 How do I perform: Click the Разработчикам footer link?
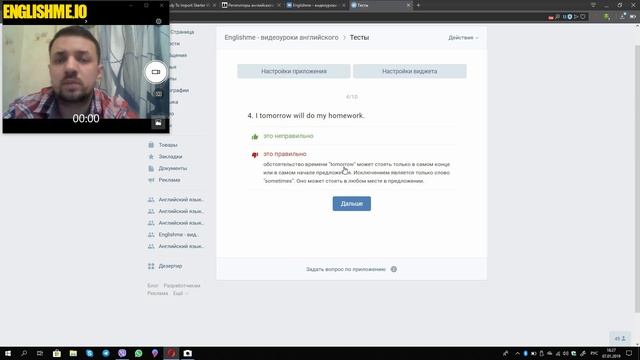pyautogui.click(x=182, y=286)
